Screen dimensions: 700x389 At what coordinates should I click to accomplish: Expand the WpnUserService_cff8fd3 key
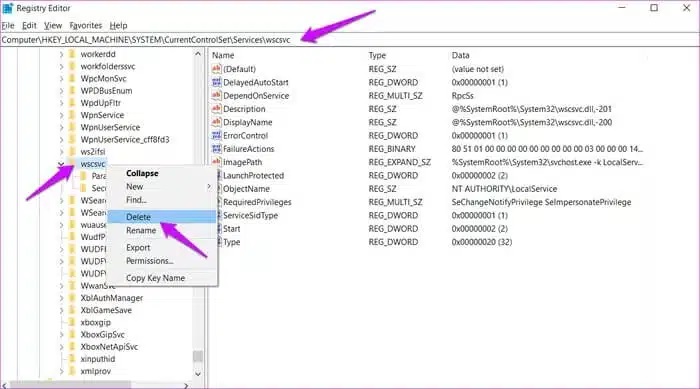click(x=62, y=140)
